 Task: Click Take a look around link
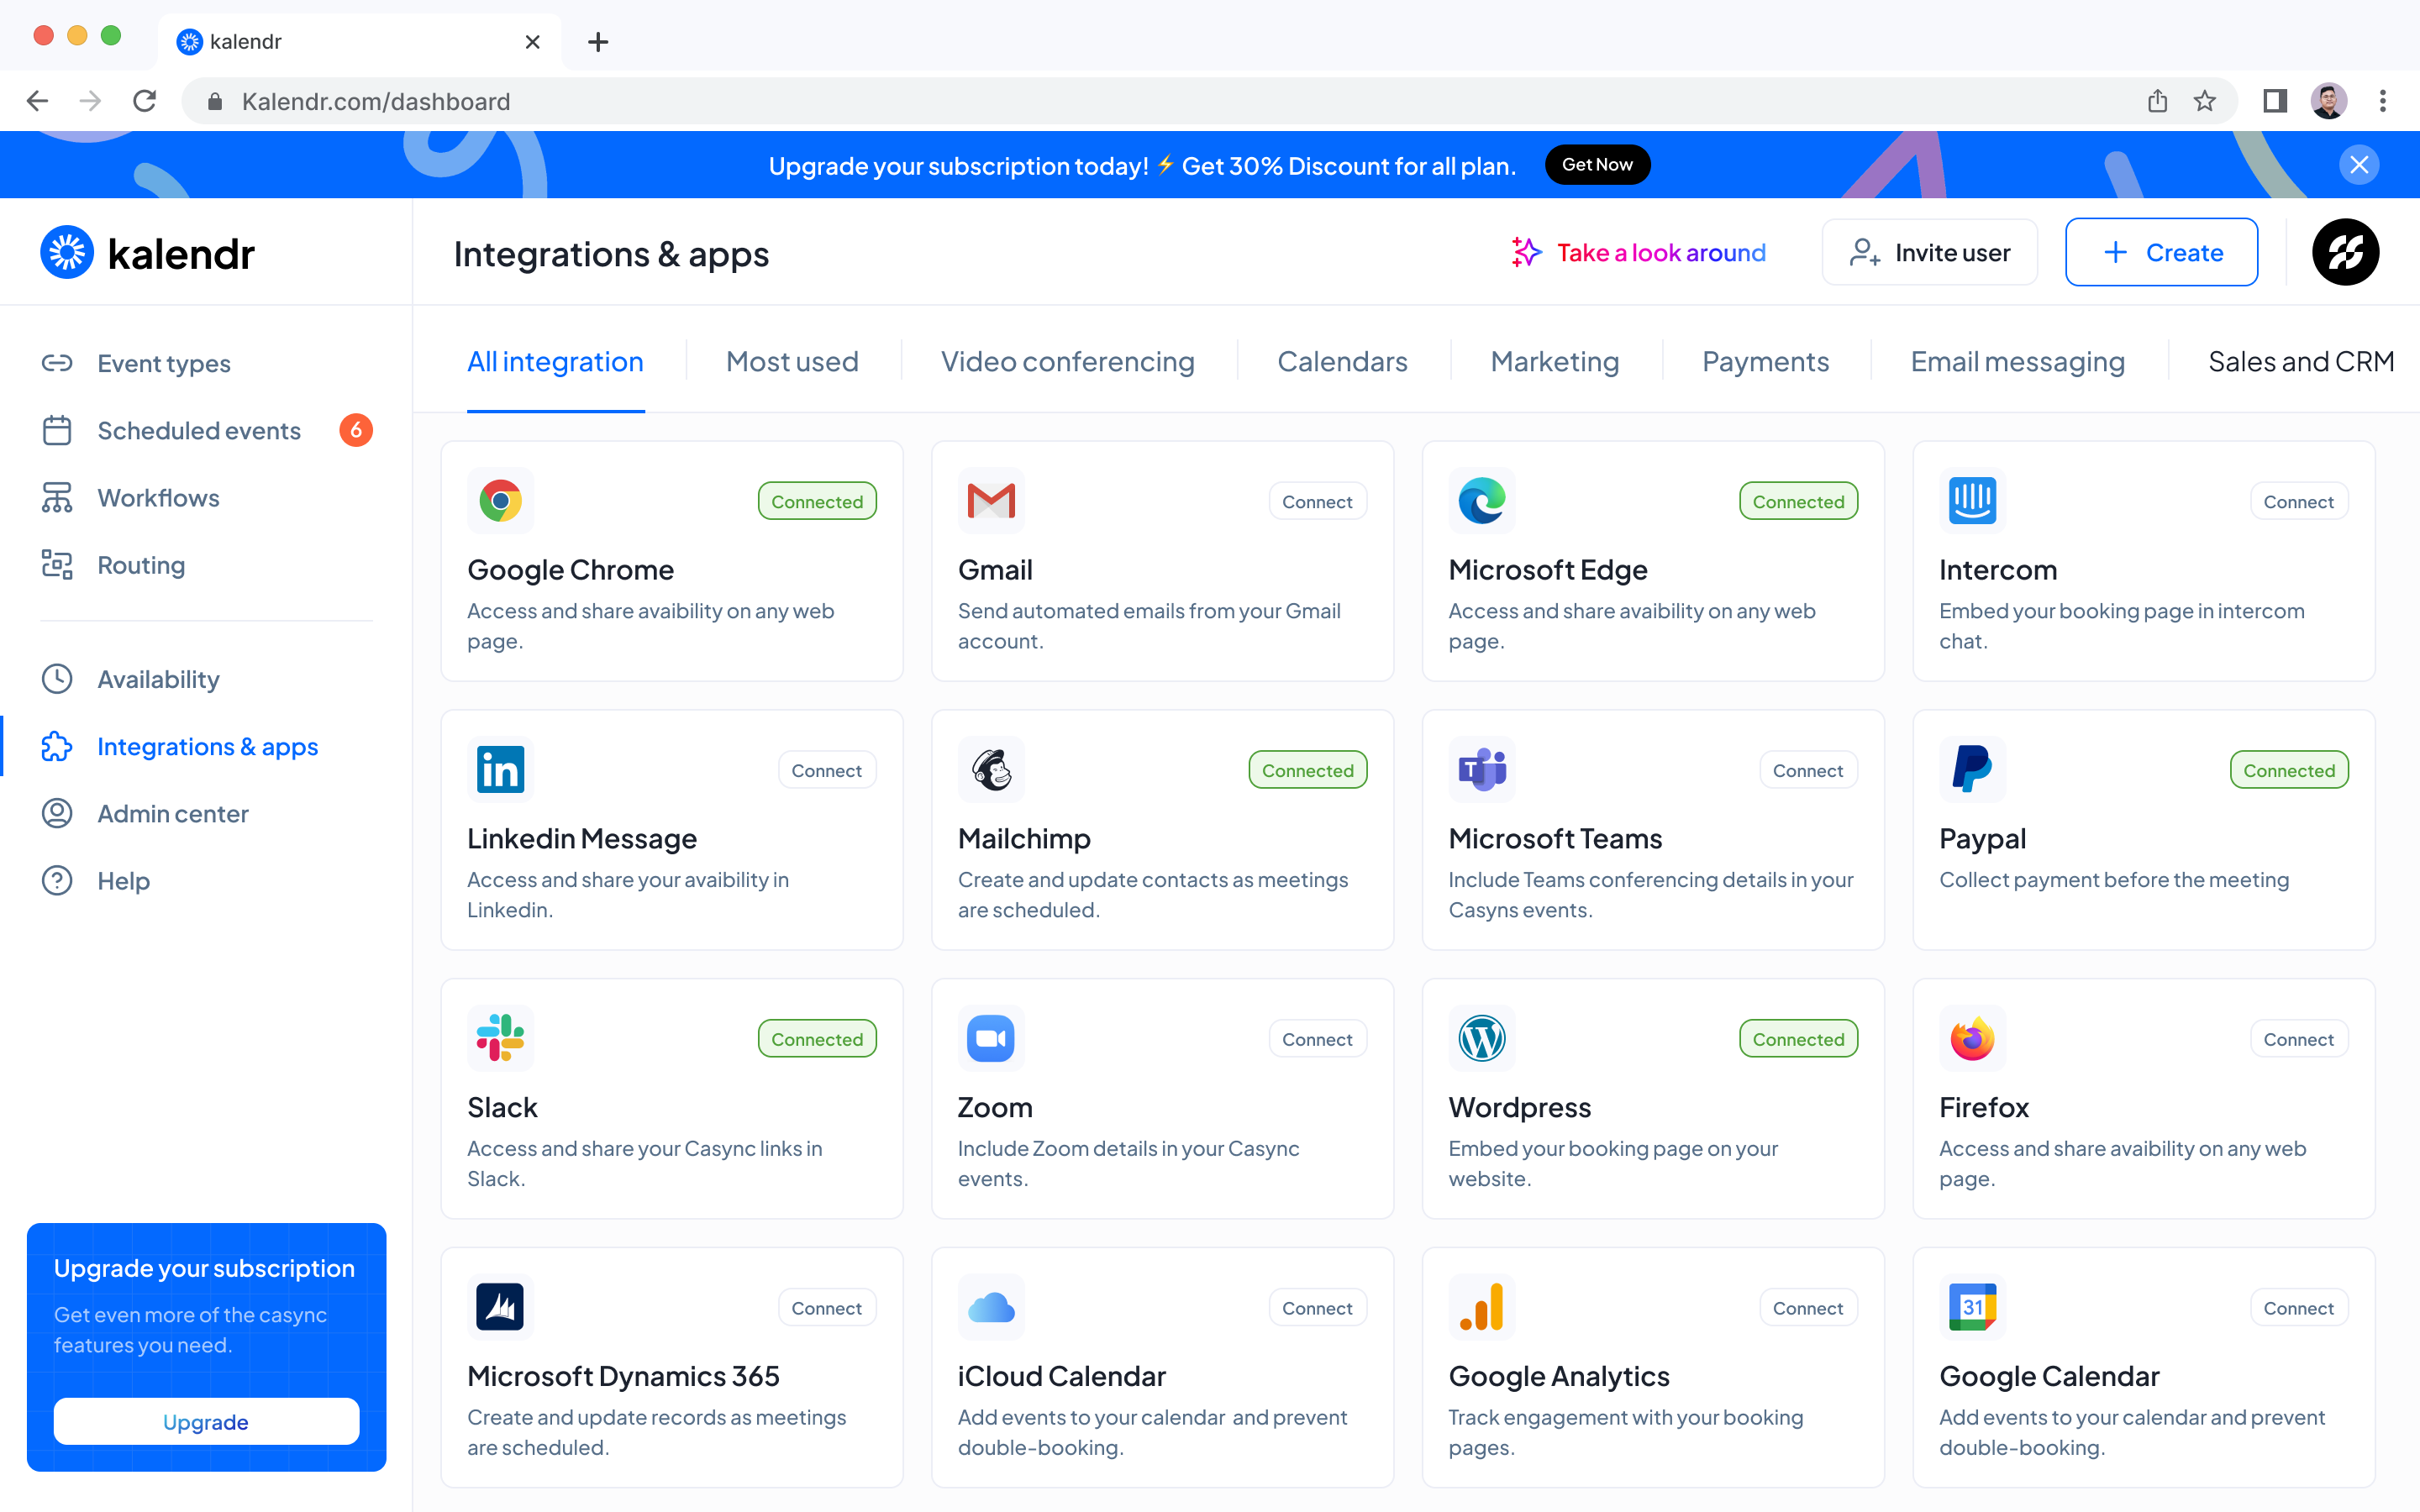[1638, 252]
